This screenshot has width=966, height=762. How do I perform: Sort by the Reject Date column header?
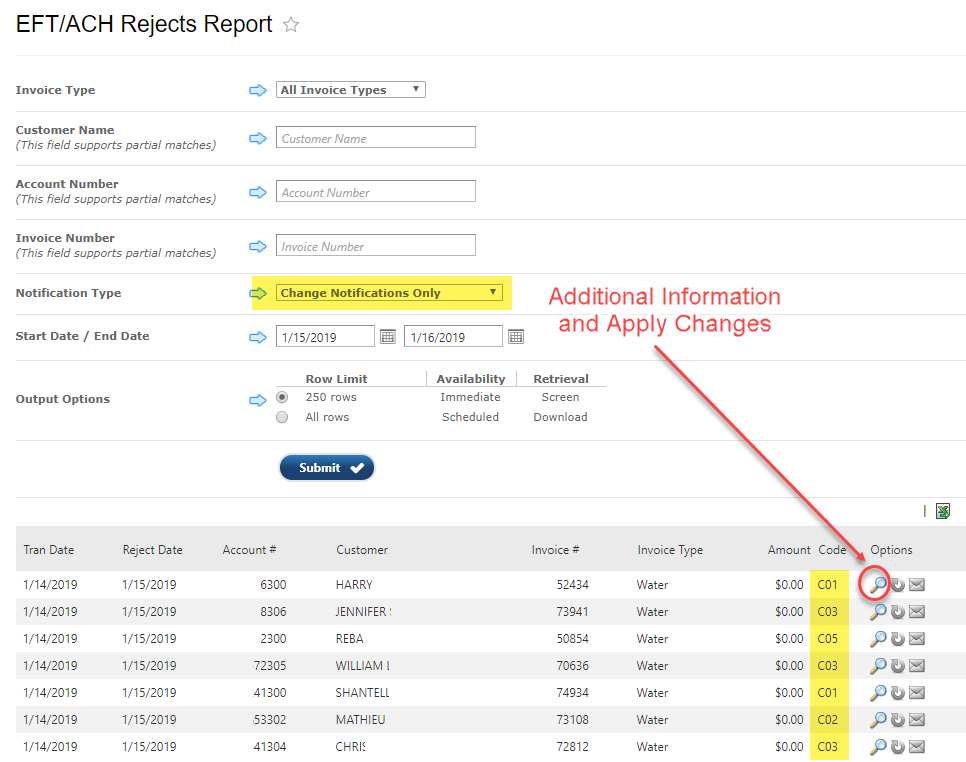coord(152,549)
